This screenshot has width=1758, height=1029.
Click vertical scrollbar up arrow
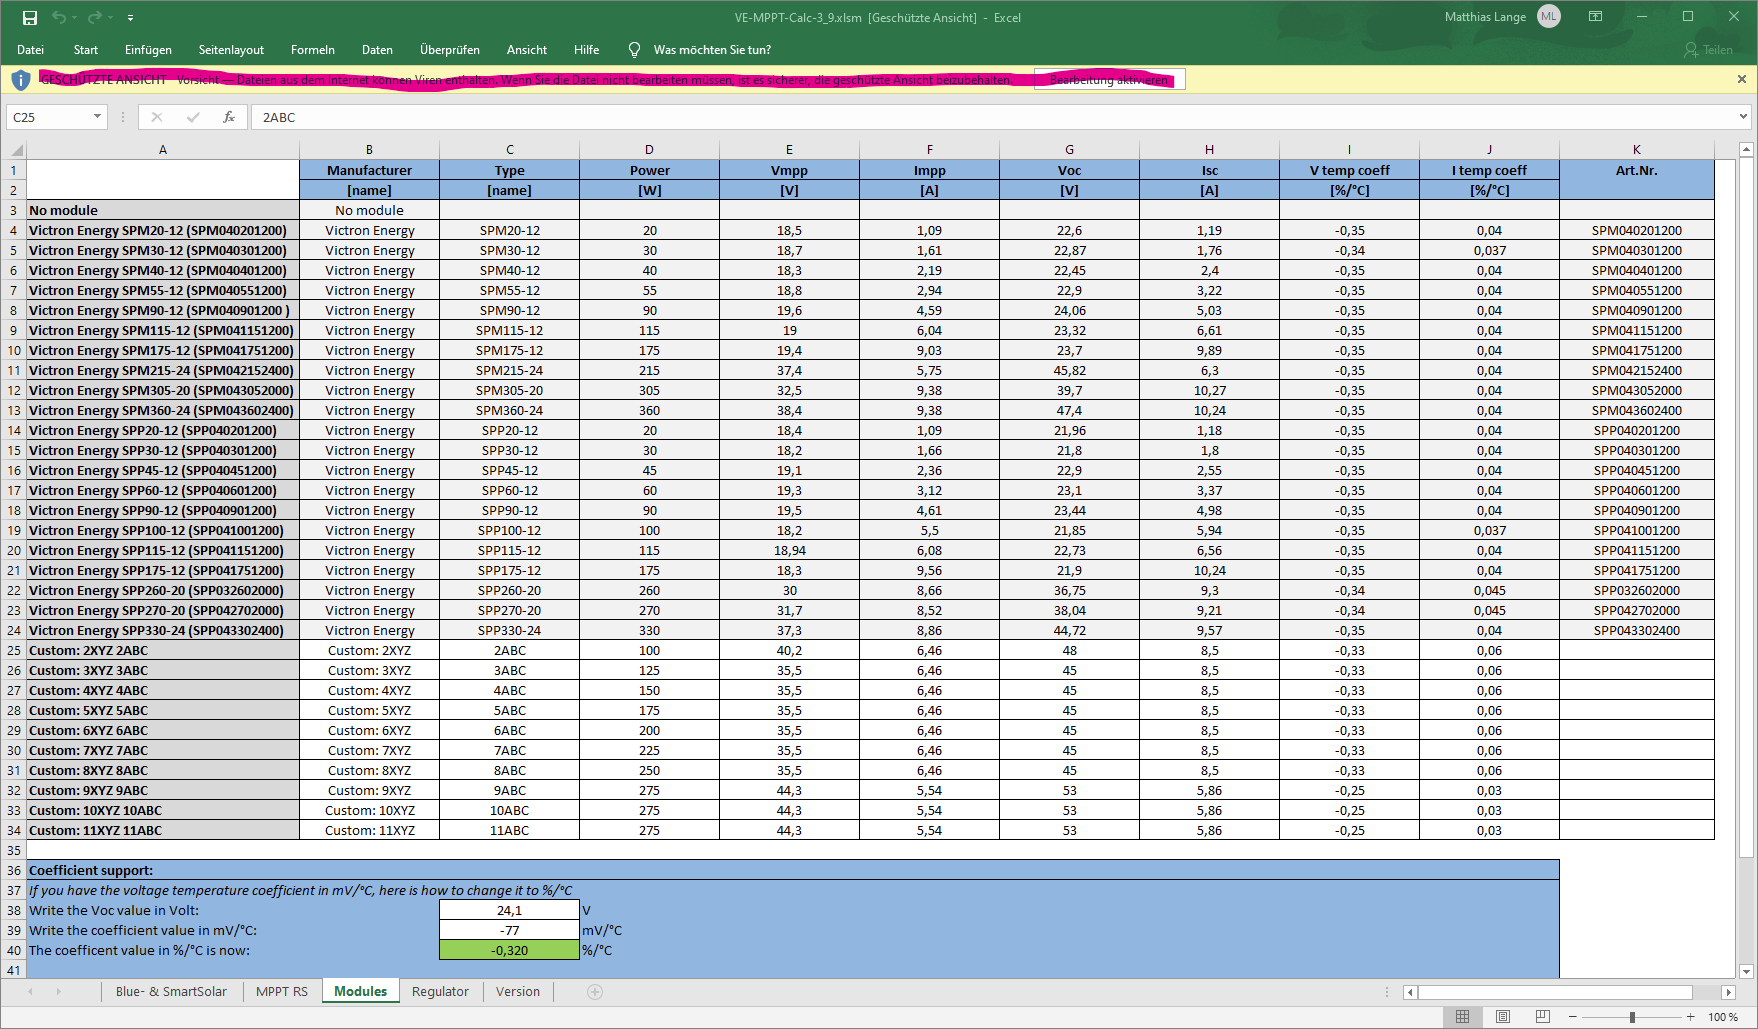pyautogui.click(x=1747, y=150)
